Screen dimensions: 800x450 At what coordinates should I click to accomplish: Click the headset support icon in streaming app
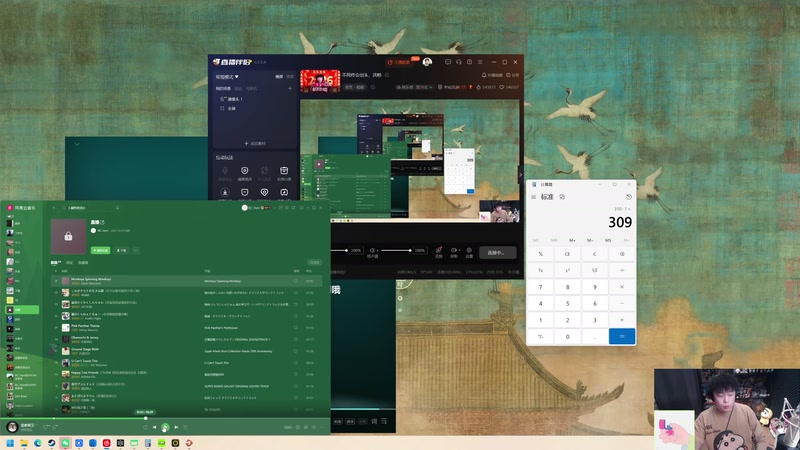459,62
